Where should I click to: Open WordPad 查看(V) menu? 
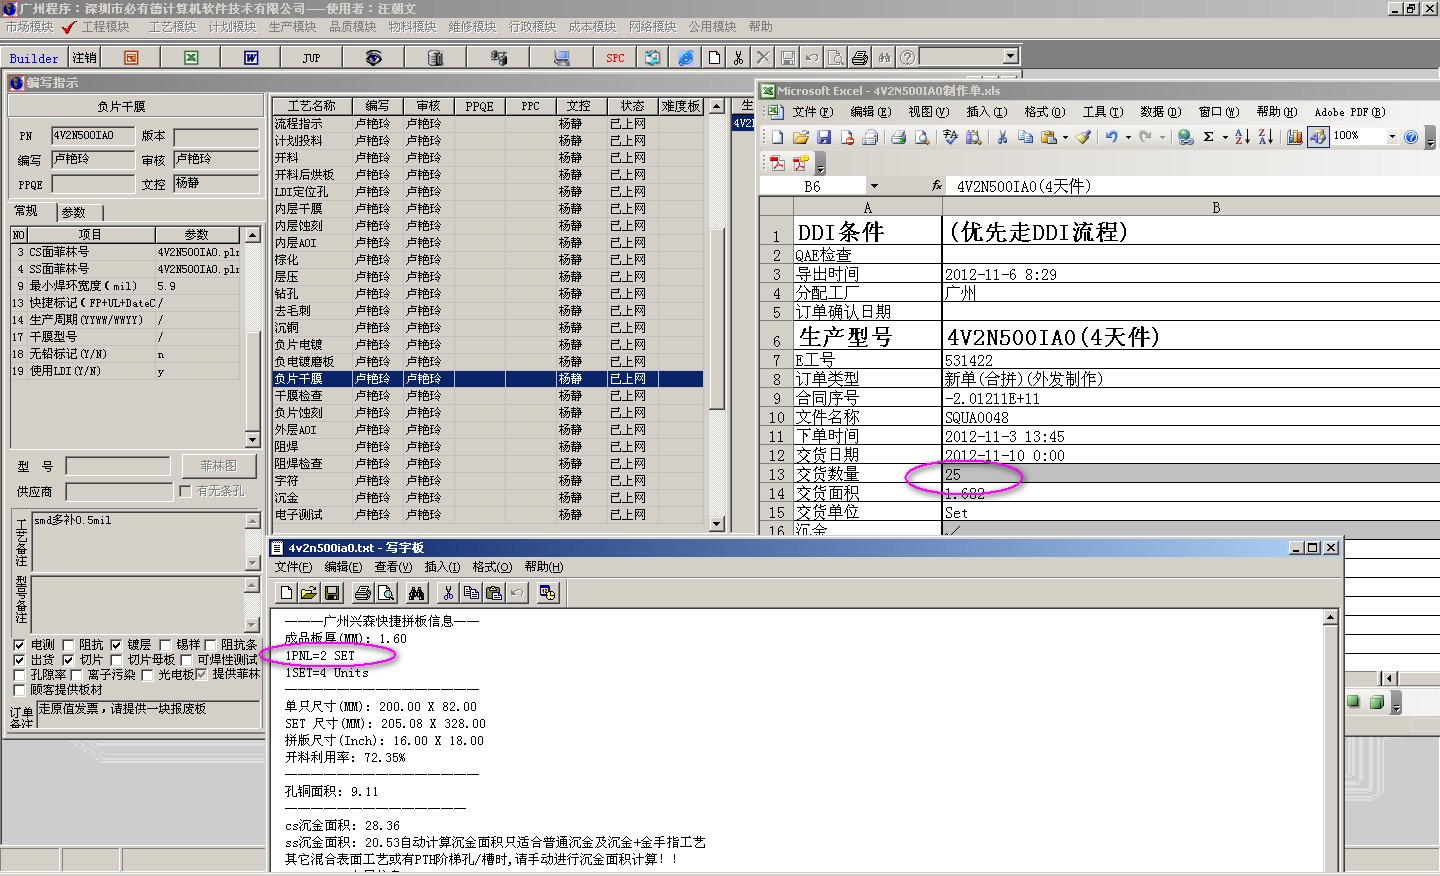point(393,567)
